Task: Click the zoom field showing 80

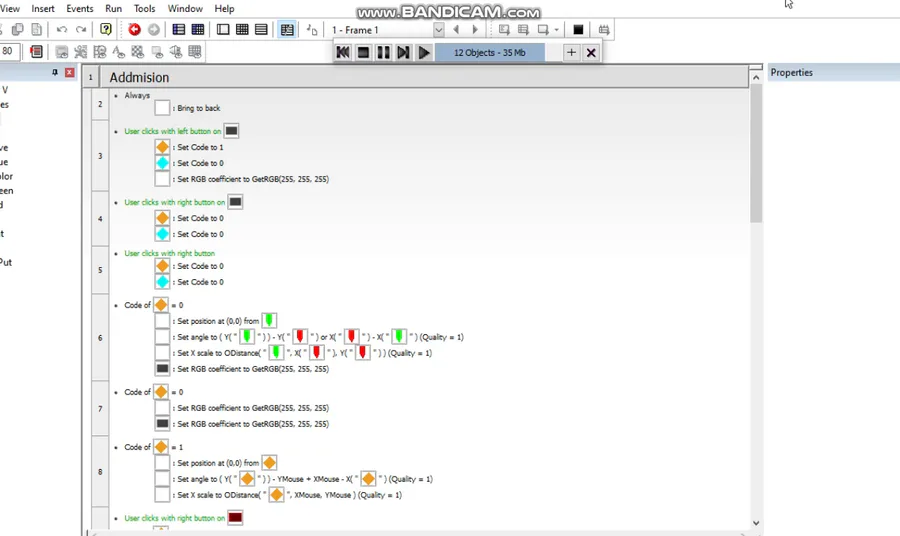Action: [10, 51]
